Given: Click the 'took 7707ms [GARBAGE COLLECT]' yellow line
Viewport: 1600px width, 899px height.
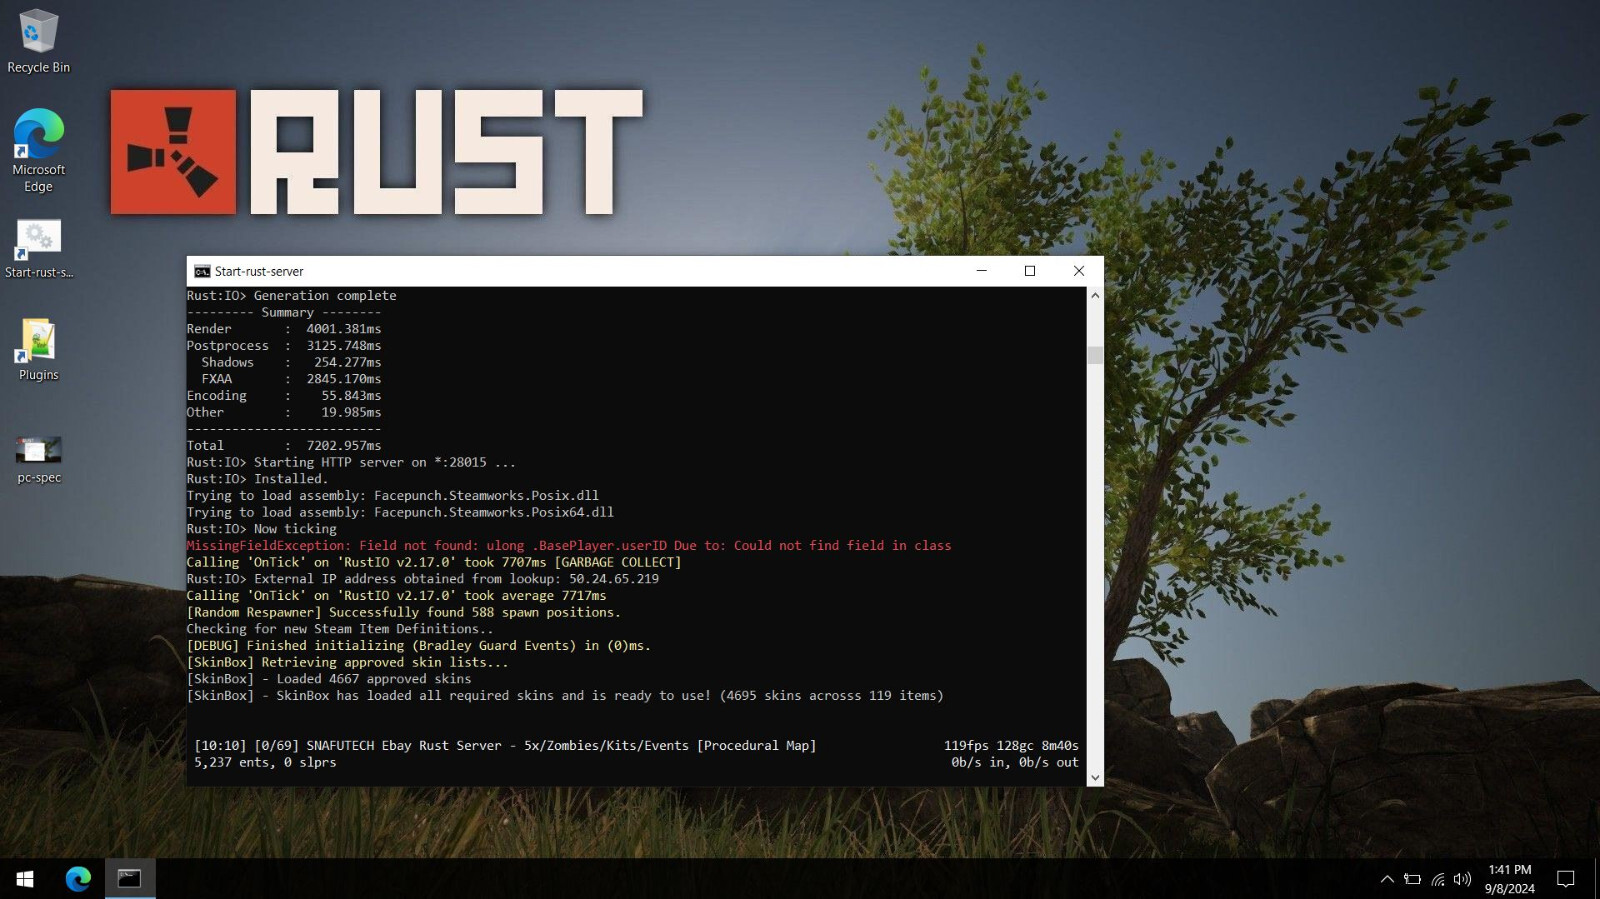Looking at the screenshot, I should 433,562.
